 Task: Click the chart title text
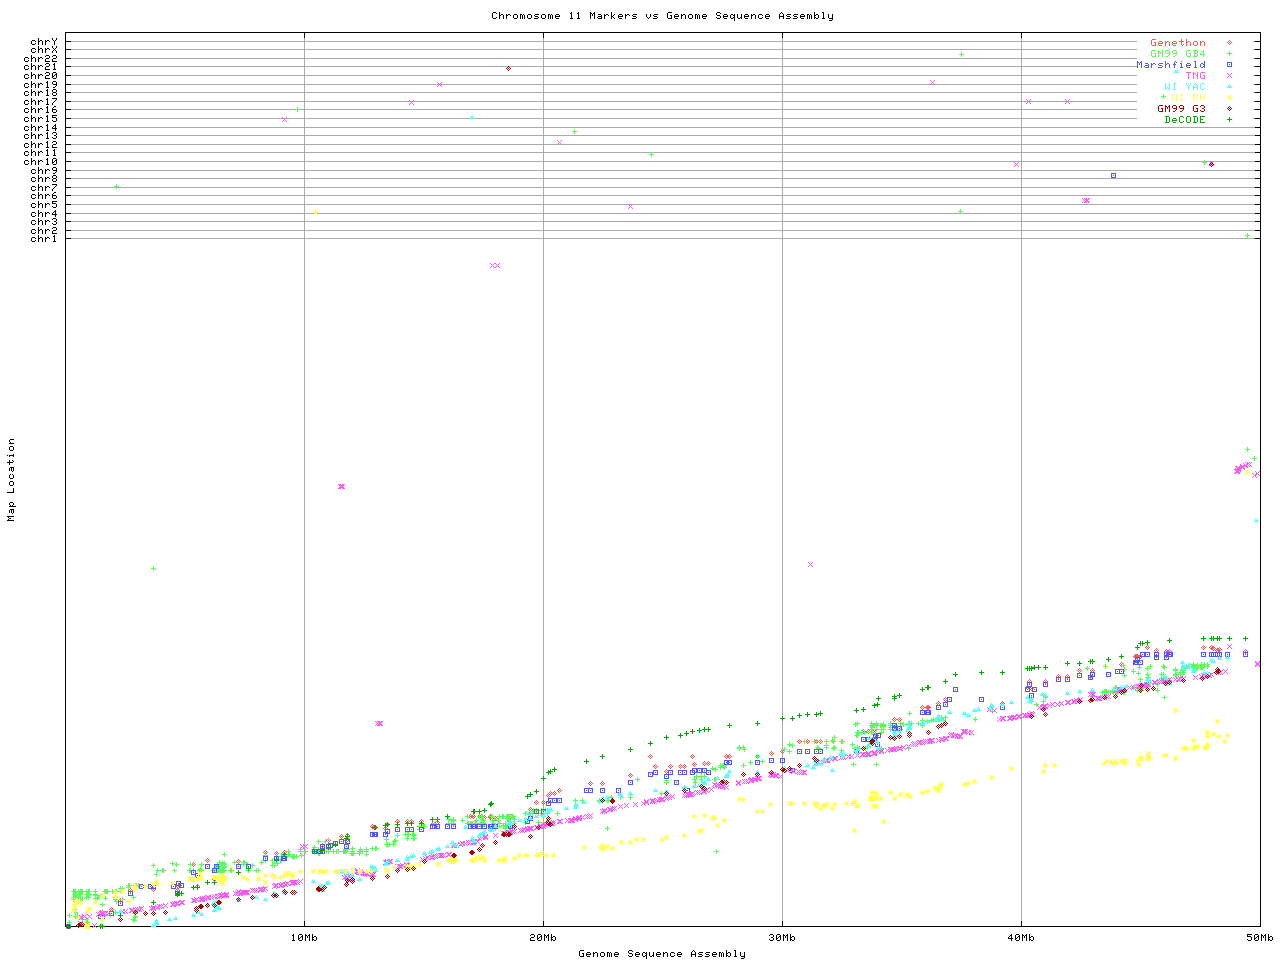(662, 16)
